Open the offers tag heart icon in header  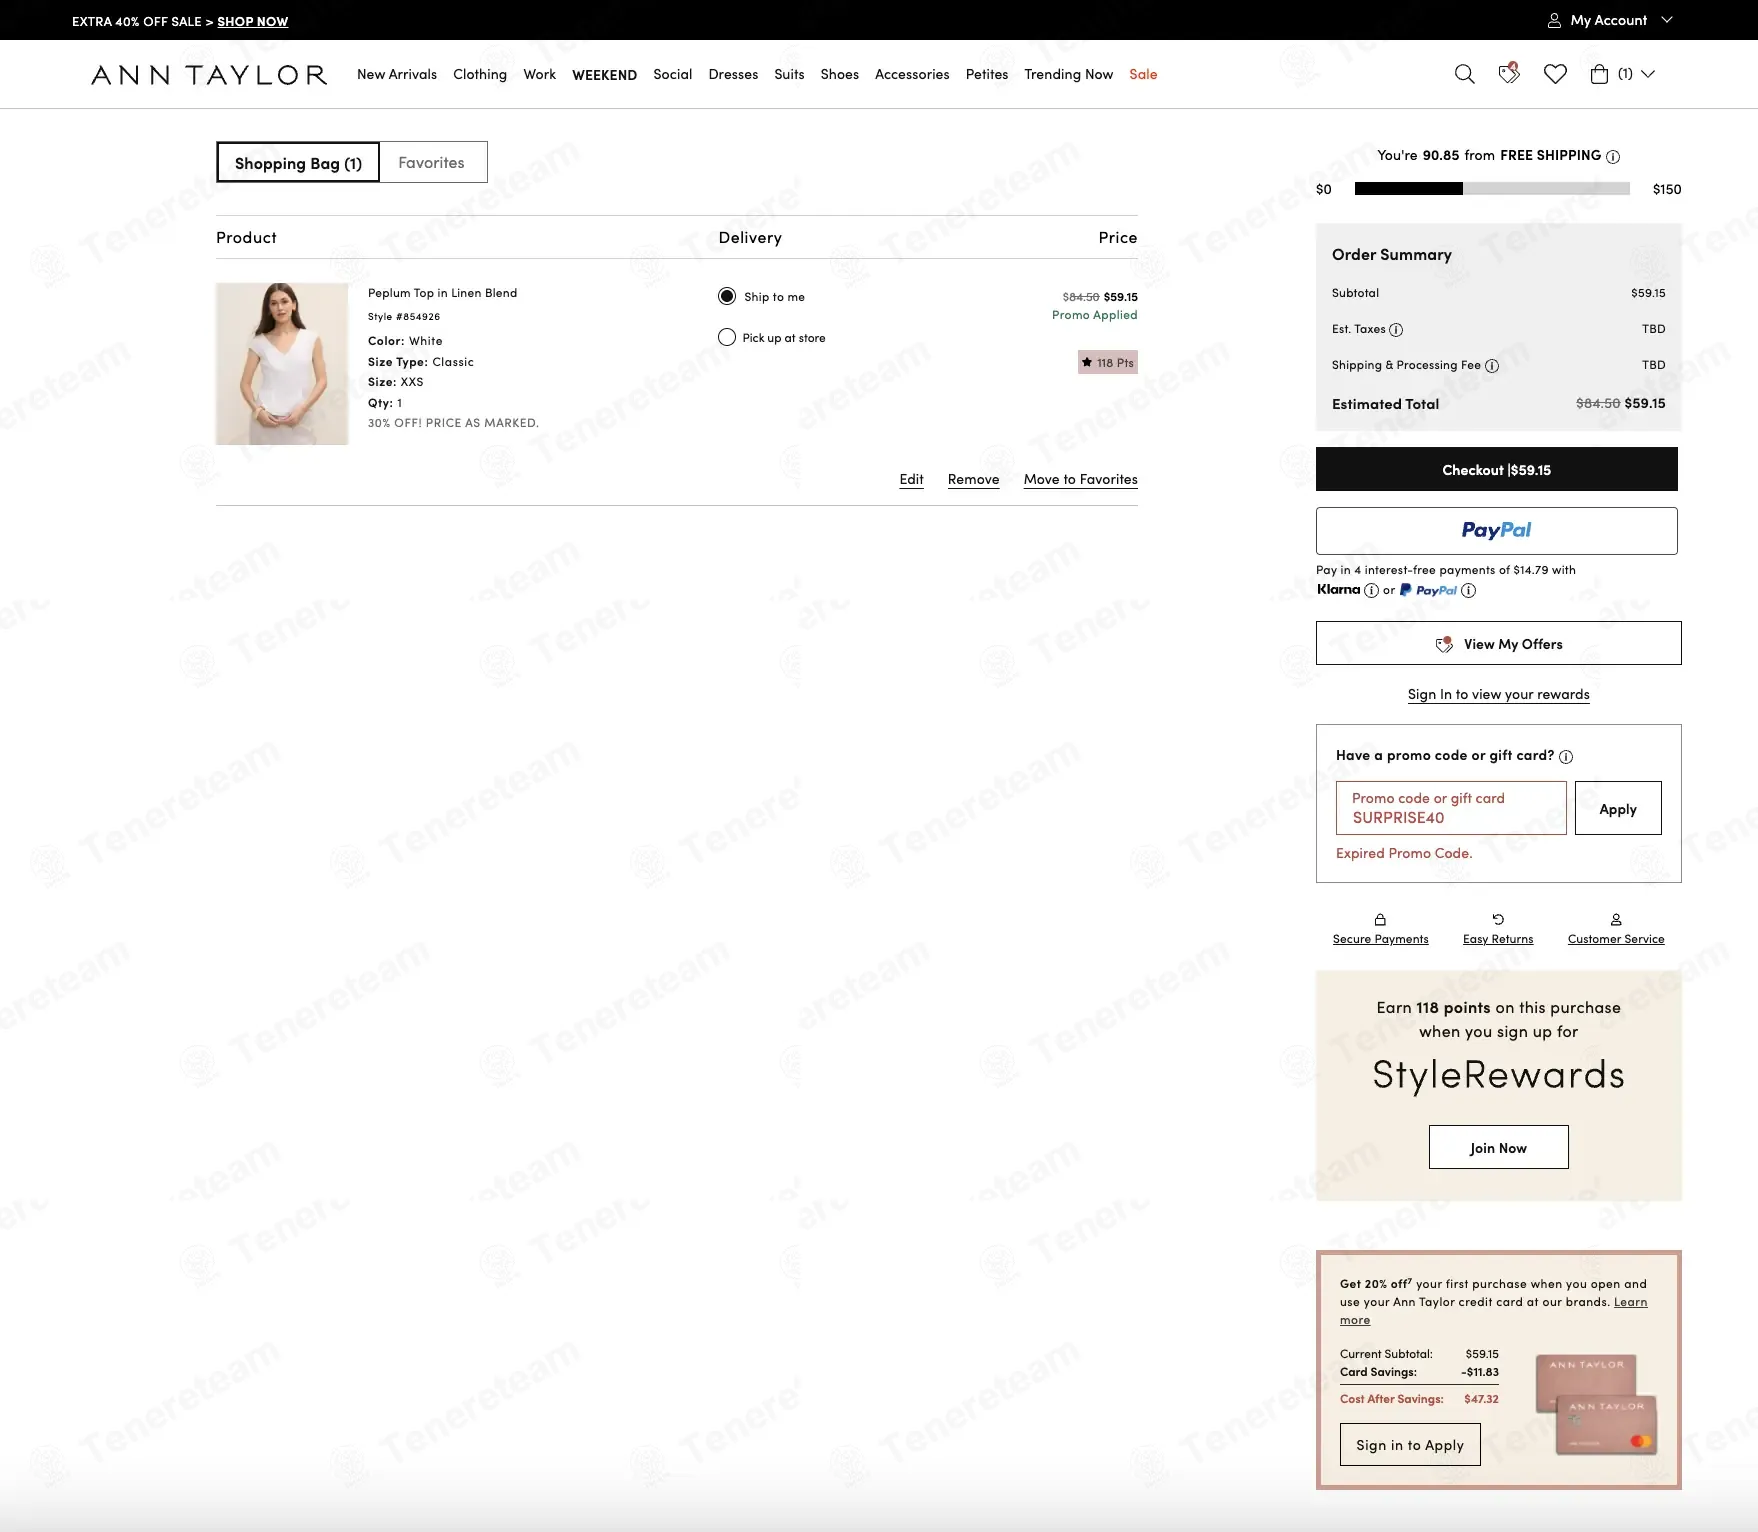point(1509,73)
